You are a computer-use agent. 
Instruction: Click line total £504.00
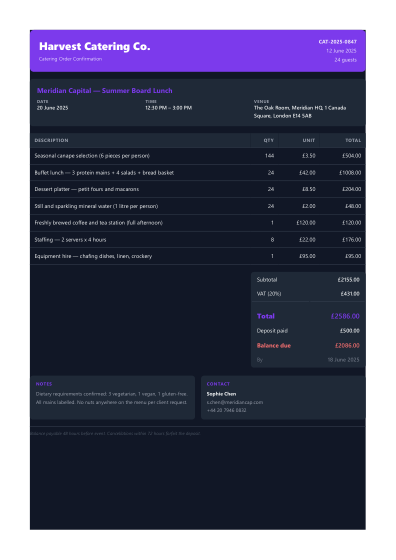point(352,156)
